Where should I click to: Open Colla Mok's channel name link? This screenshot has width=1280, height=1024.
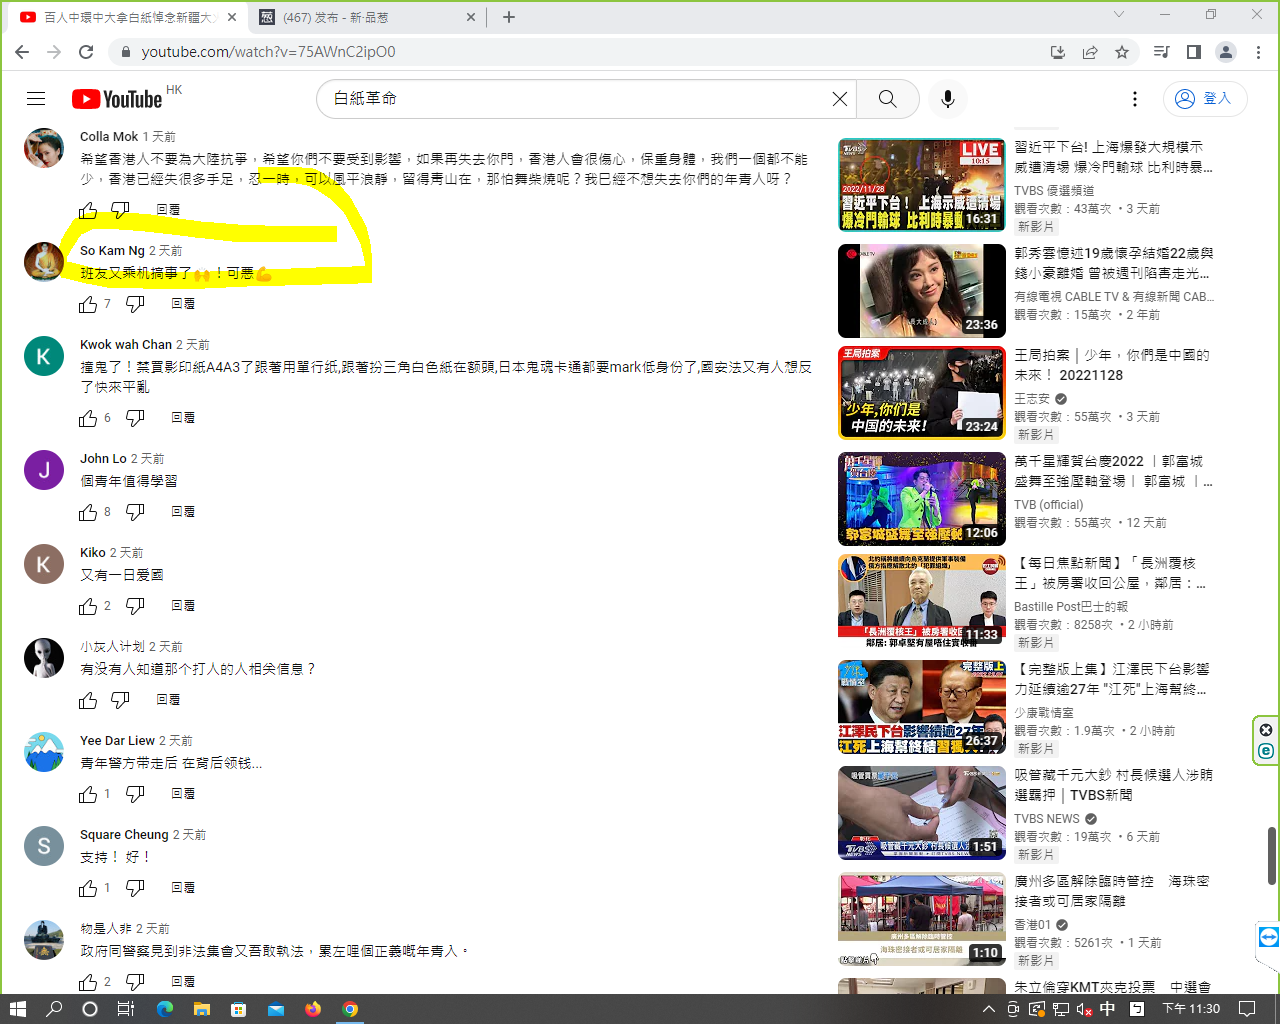coord(109,137)
